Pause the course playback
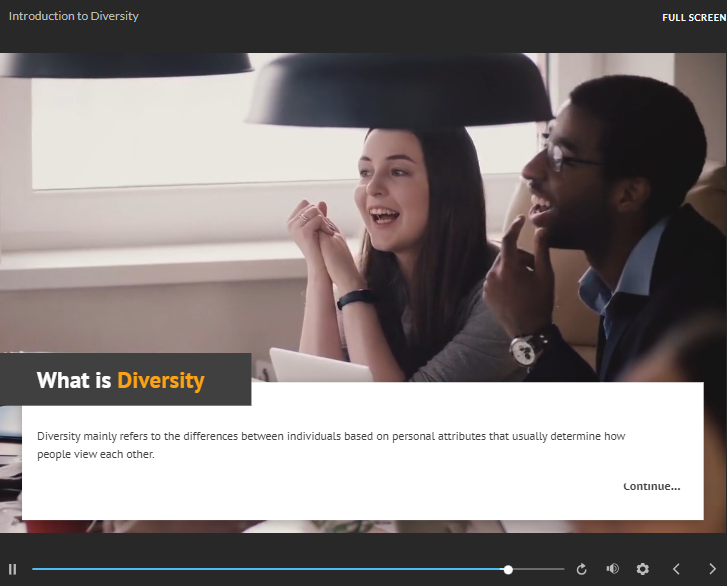Viewport: 727px width, 586px height. click(13, 569)
